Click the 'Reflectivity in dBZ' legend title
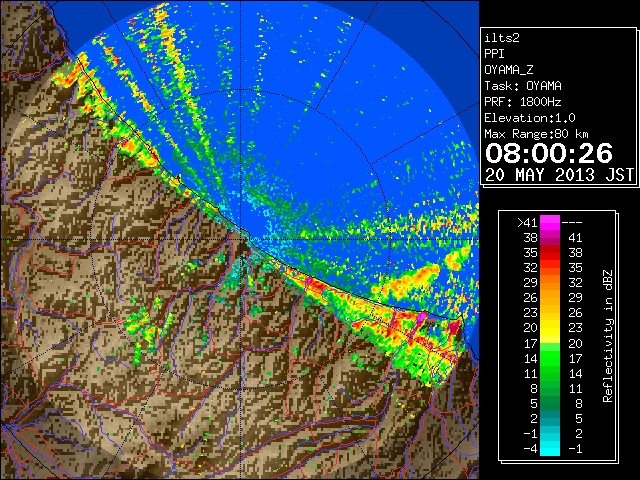Screen dimensions: 640x480 [608, 336]
